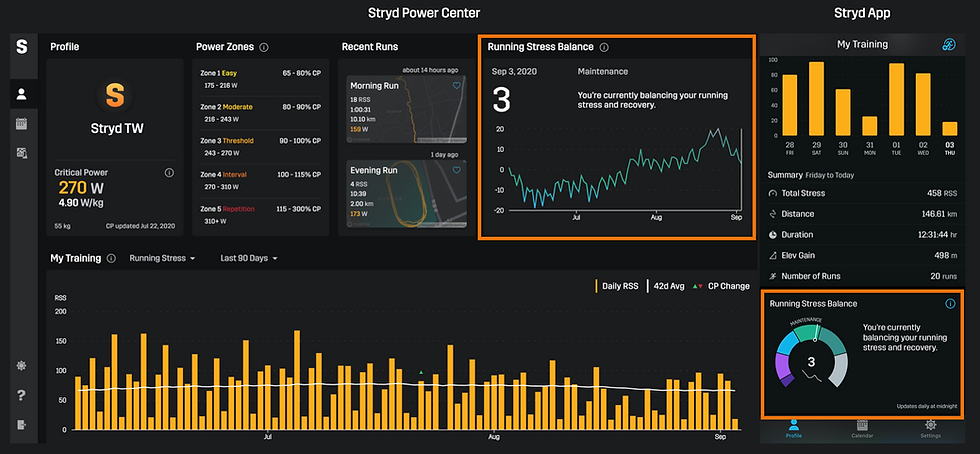Open the help question mark icon

coord(22,395)
